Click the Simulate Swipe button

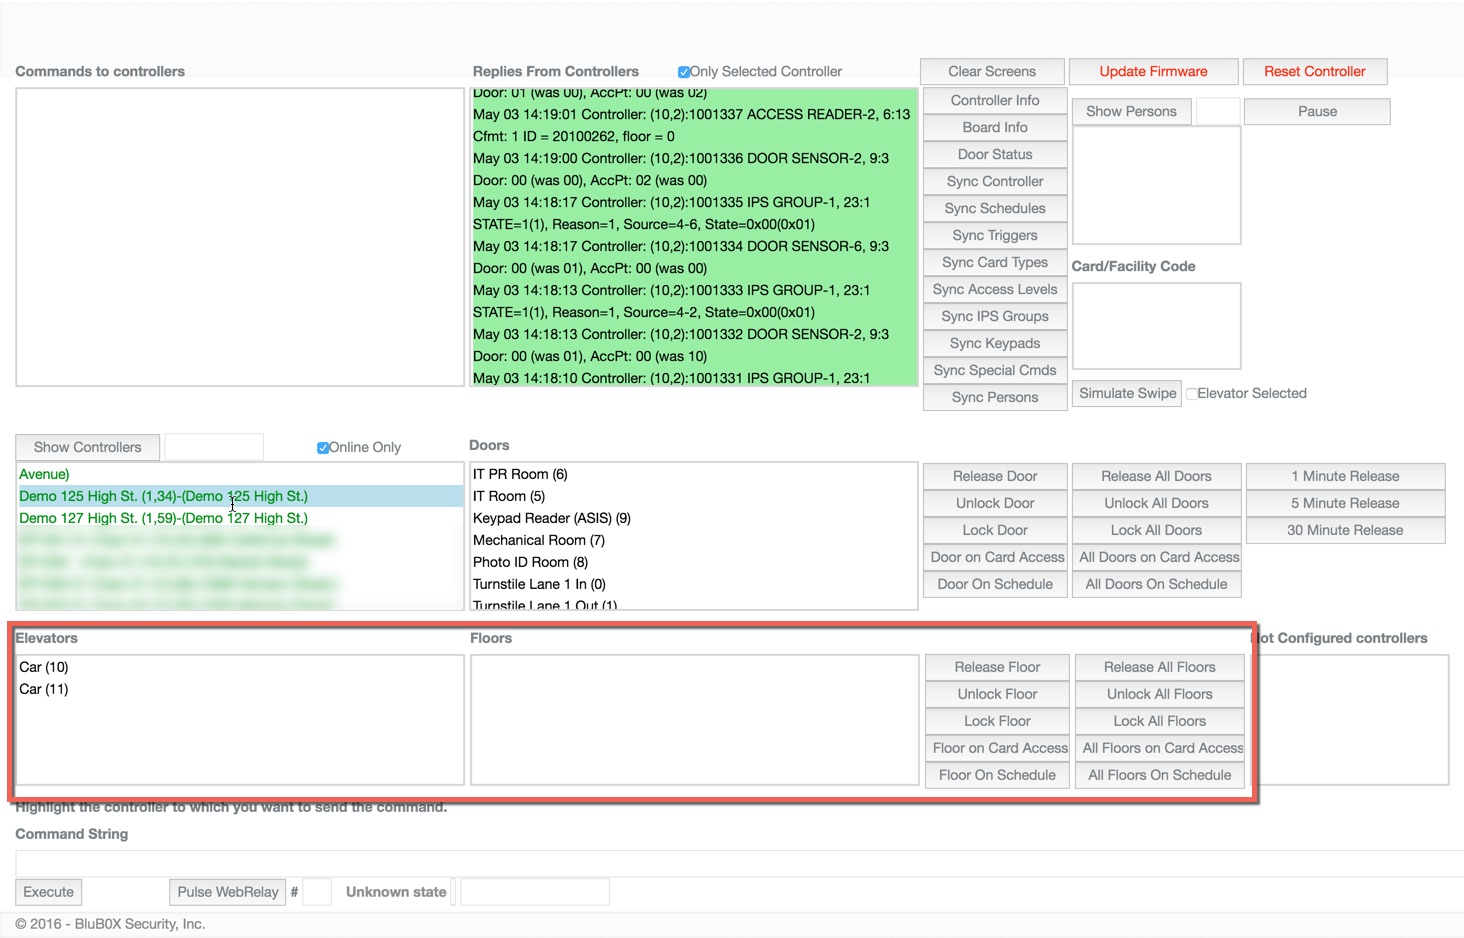click(1127, 393)
